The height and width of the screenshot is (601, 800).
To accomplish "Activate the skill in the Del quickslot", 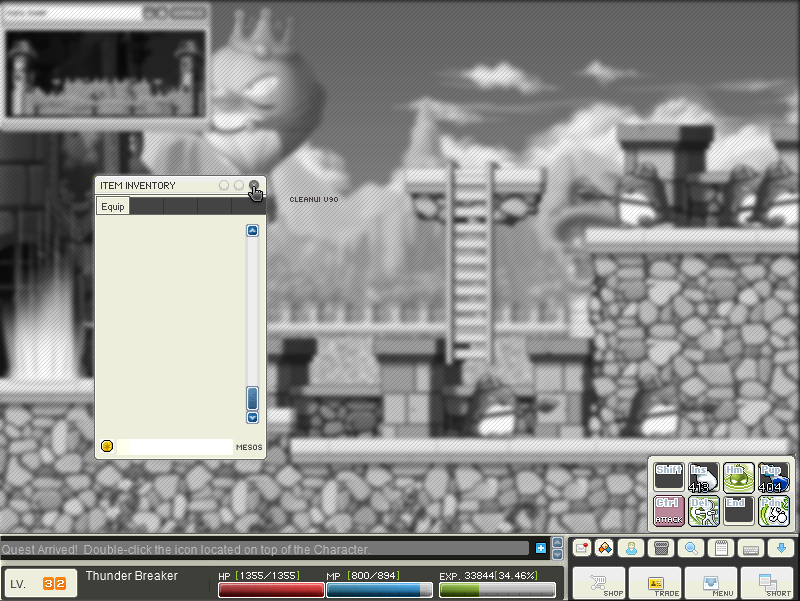I will (704, 511).
